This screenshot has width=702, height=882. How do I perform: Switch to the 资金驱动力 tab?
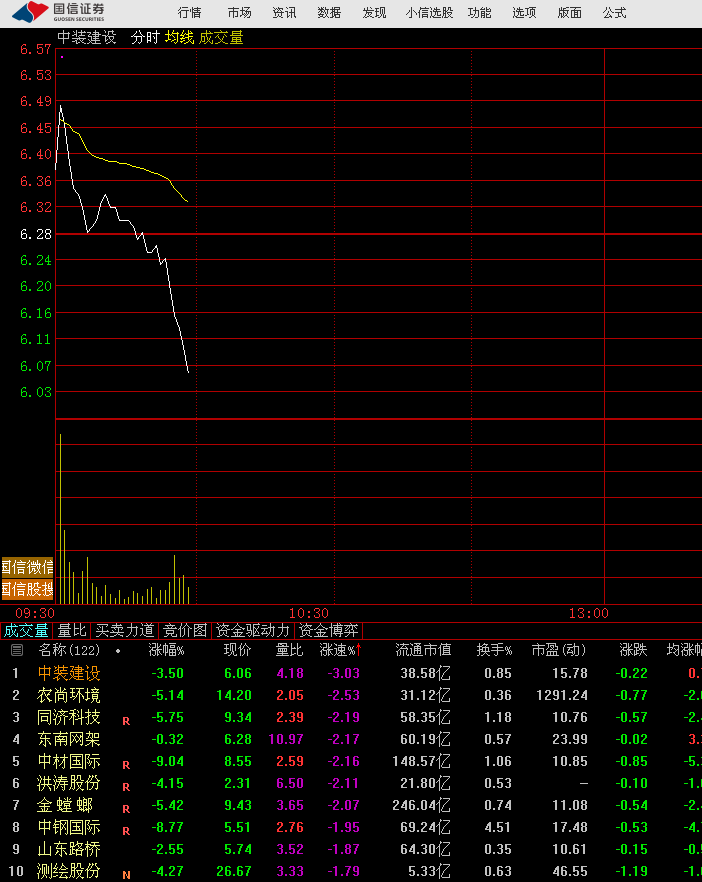coord(253,631)
